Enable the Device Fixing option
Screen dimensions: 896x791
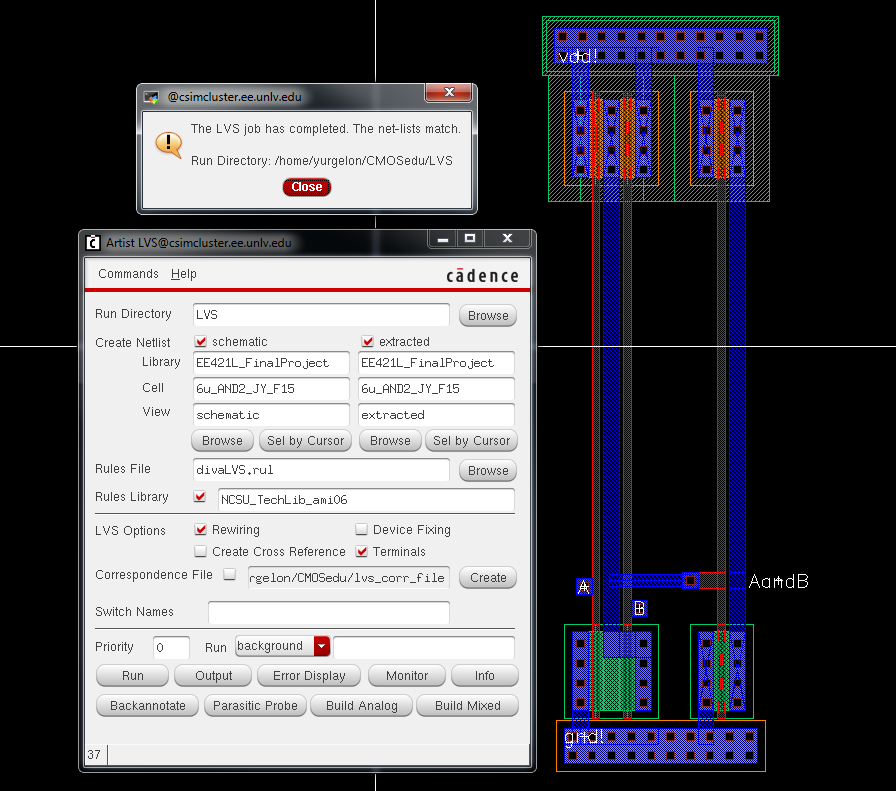tap(362, 529)
